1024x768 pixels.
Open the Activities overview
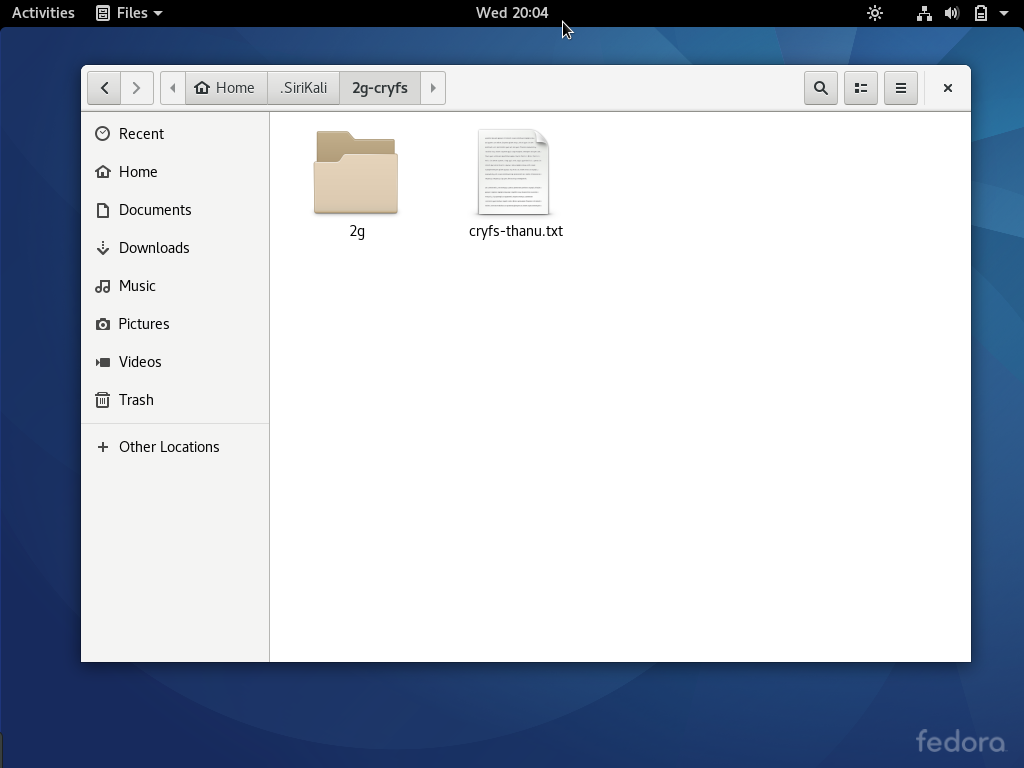(43, 13)
